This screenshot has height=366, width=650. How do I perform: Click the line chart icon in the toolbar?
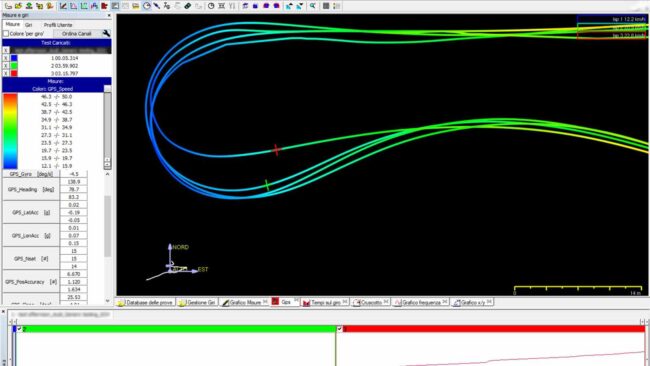pos(63,6)
